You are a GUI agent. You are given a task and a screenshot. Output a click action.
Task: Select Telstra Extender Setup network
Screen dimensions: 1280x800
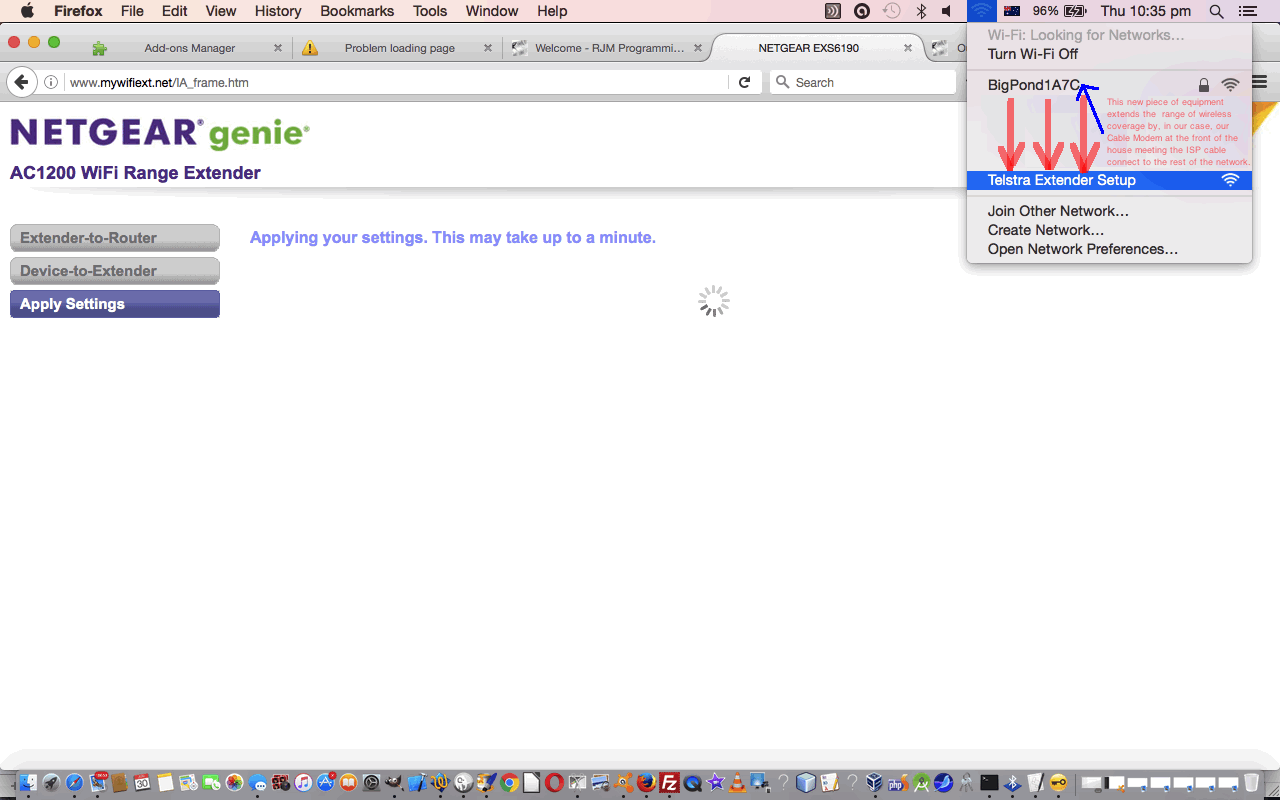point(1109,180)
